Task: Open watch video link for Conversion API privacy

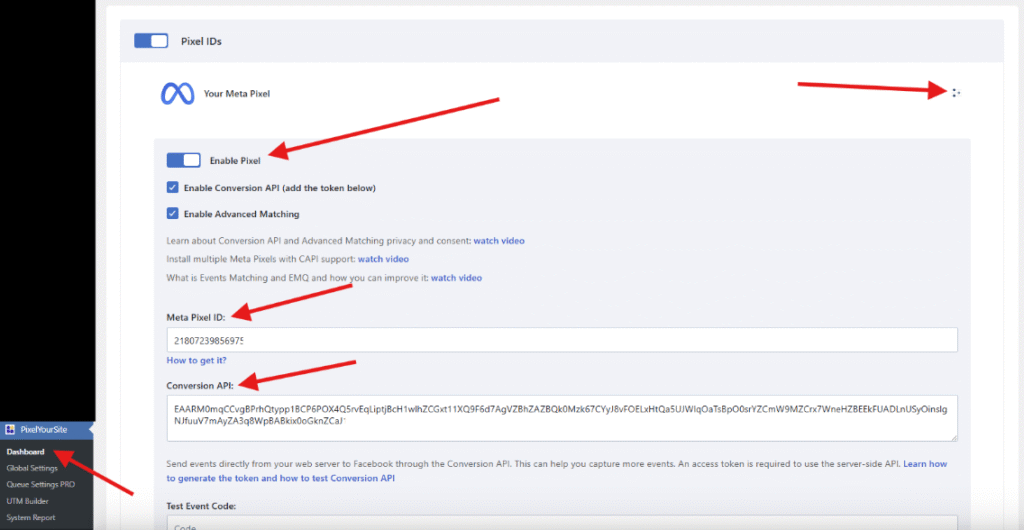Action: click(x=498, y=241)
